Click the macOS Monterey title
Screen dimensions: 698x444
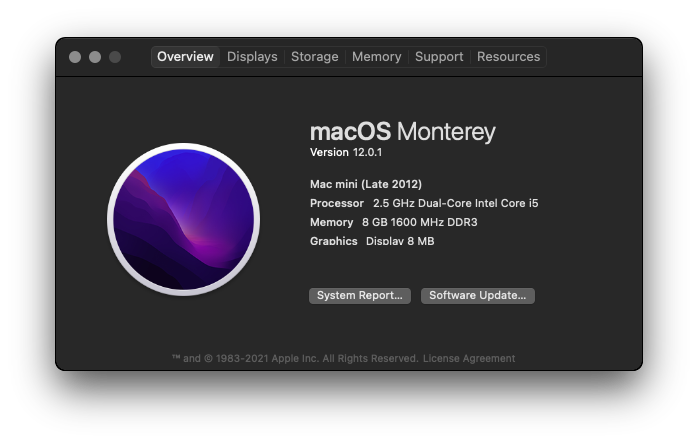click(402, 132)
